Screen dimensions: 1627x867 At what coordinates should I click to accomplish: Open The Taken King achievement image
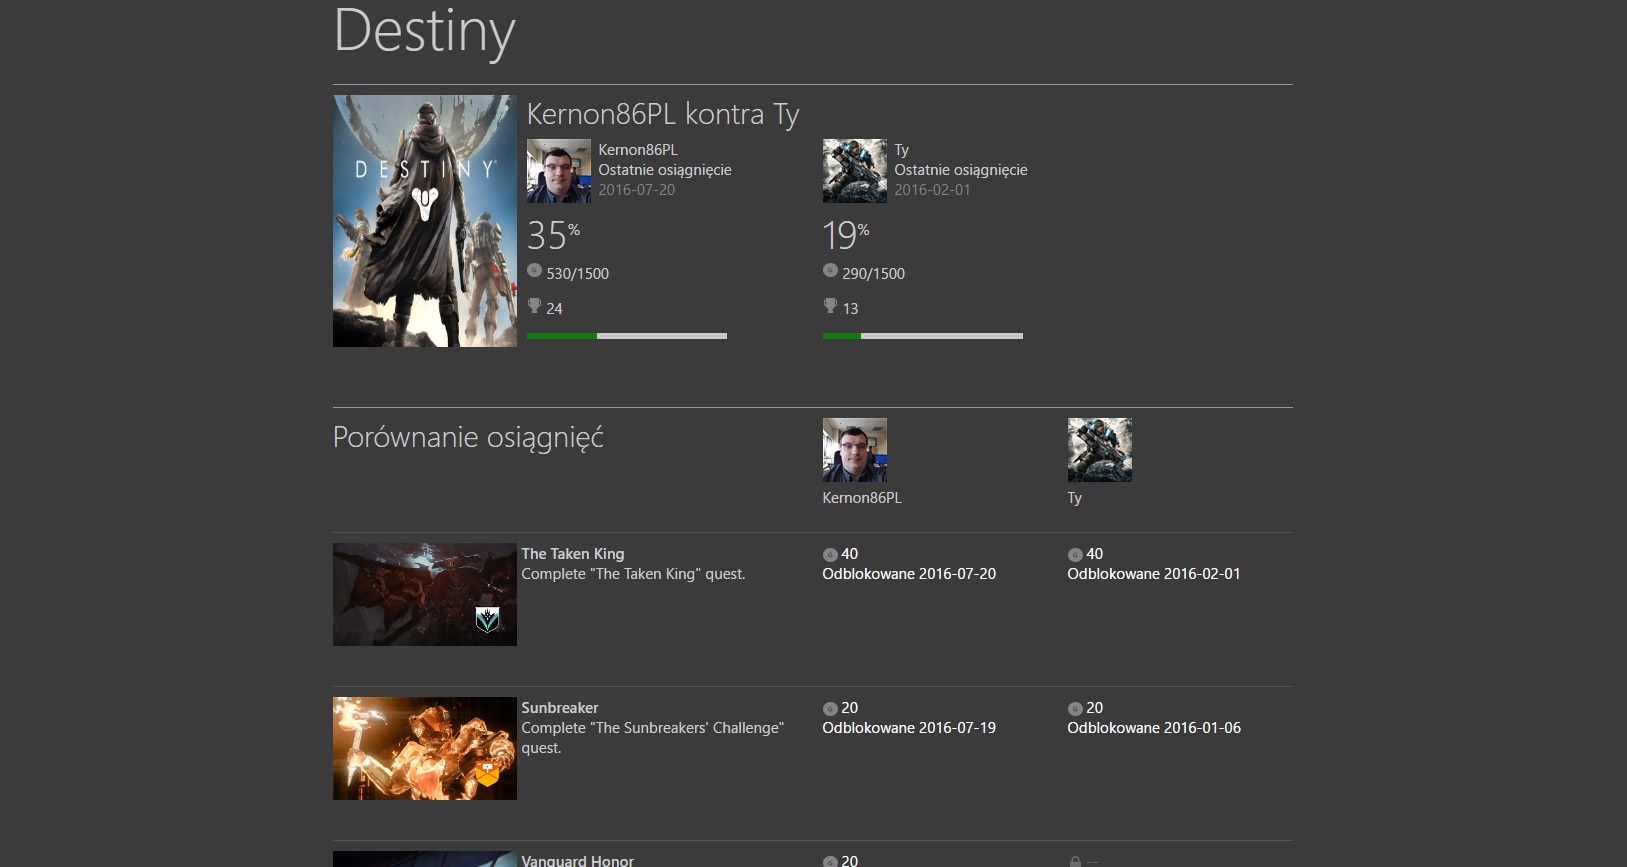[x=425, y=594]
